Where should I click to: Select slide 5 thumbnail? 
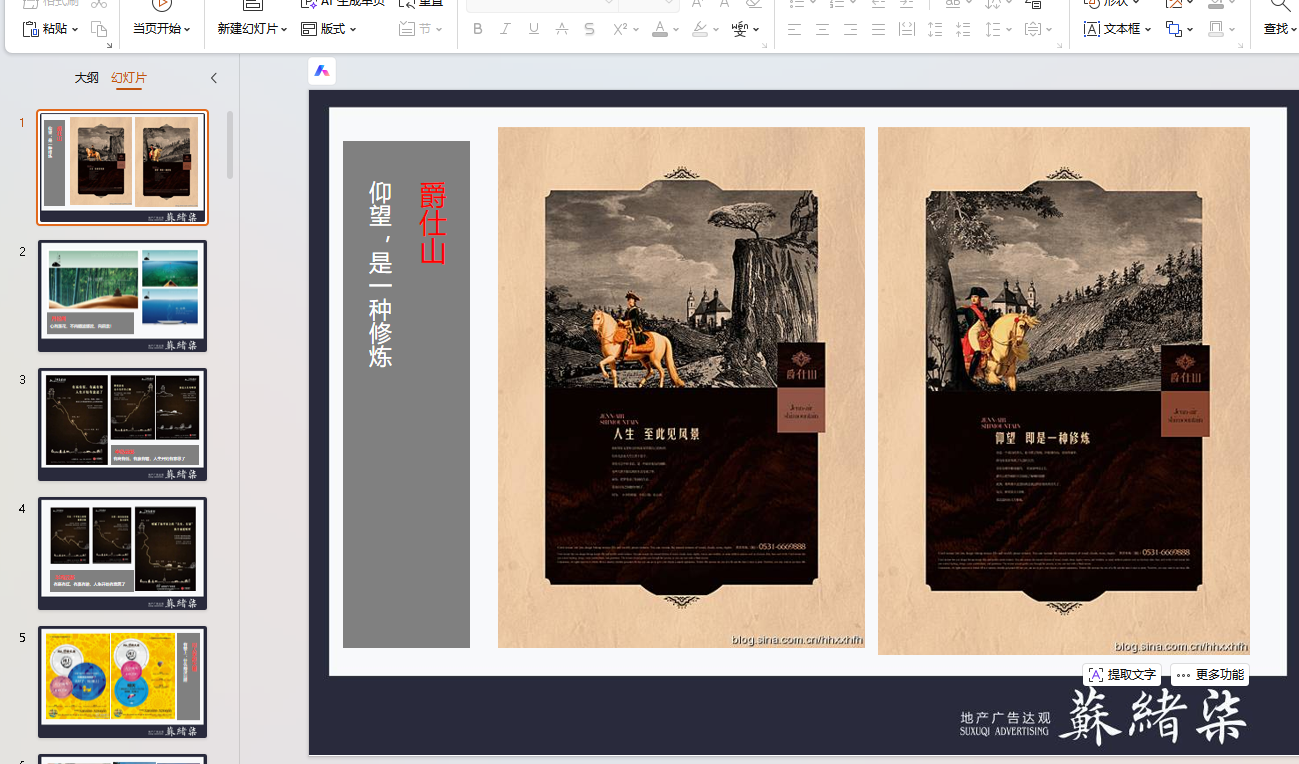point(123,683)
